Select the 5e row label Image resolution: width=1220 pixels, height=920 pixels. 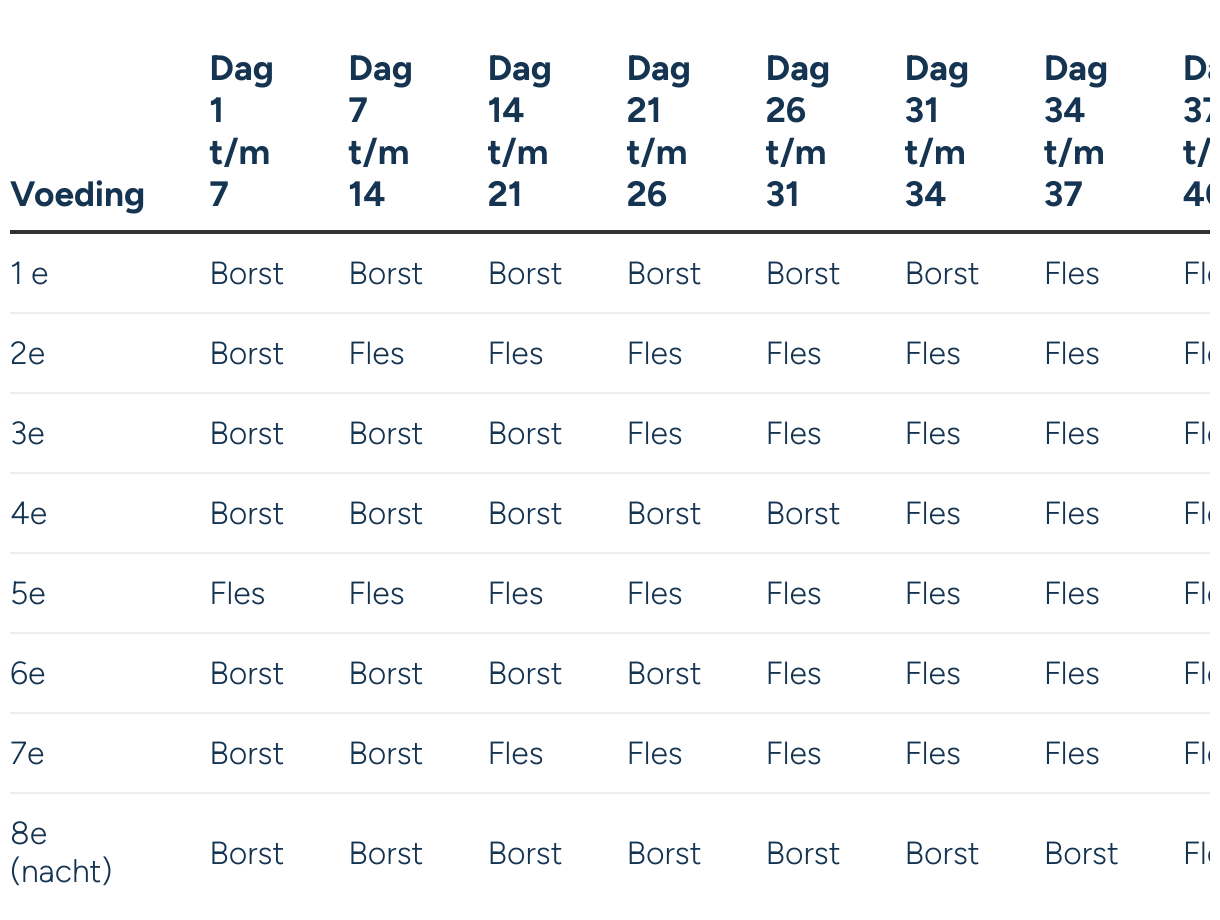tap(28, 594)
